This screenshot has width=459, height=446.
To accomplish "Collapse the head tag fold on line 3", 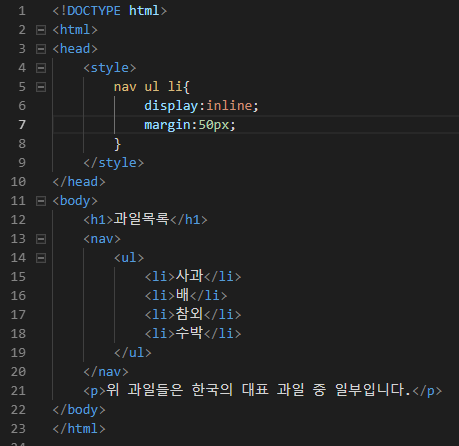I will [x=41, y=49].
